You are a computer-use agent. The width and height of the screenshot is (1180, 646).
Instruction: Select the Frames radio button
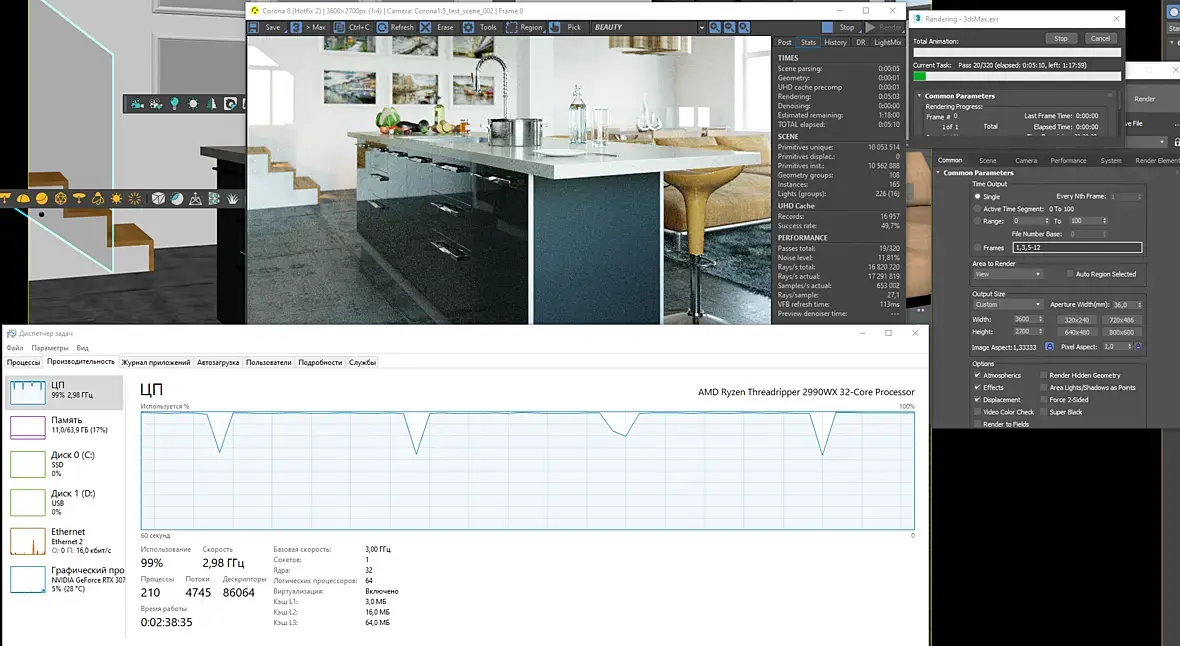(978, 248)
